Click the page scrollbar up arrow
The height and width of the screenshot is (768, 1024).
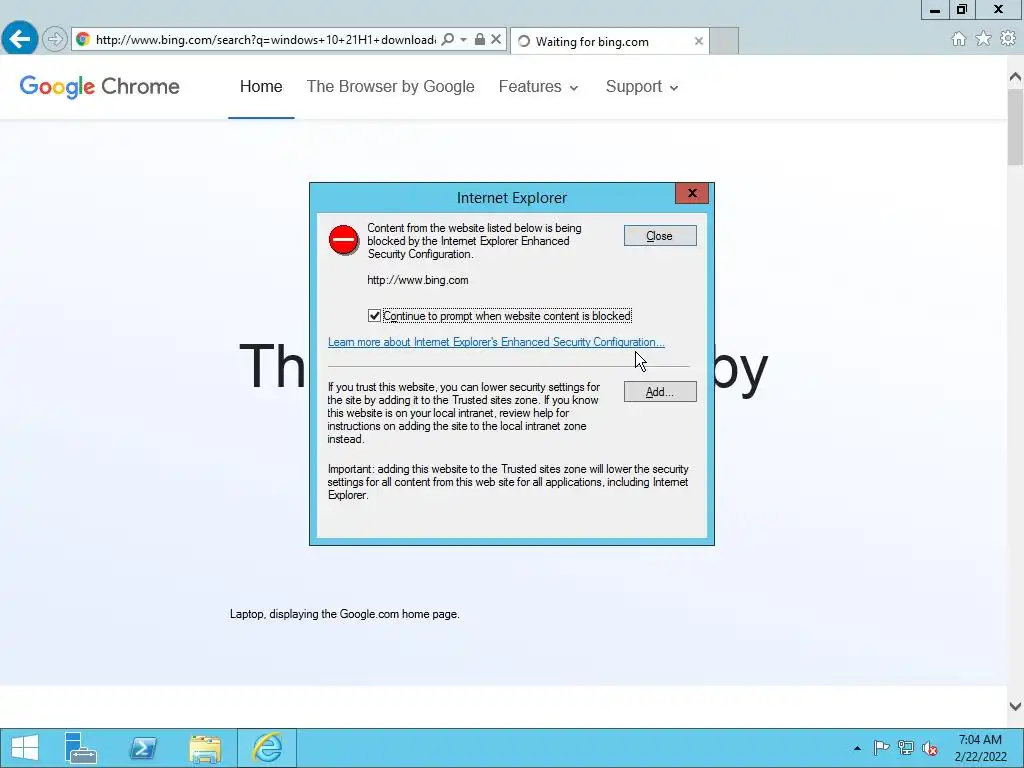[x=1015, y=77]
